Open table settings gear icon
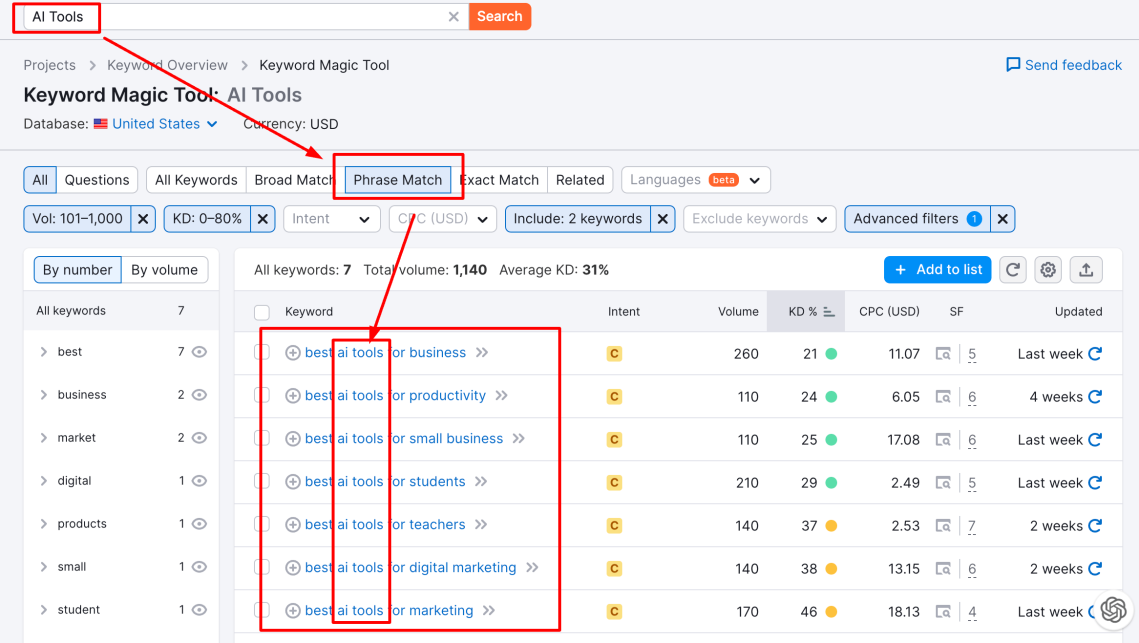This screenshot has width=1139, height=643. [x=1048, y=270]
